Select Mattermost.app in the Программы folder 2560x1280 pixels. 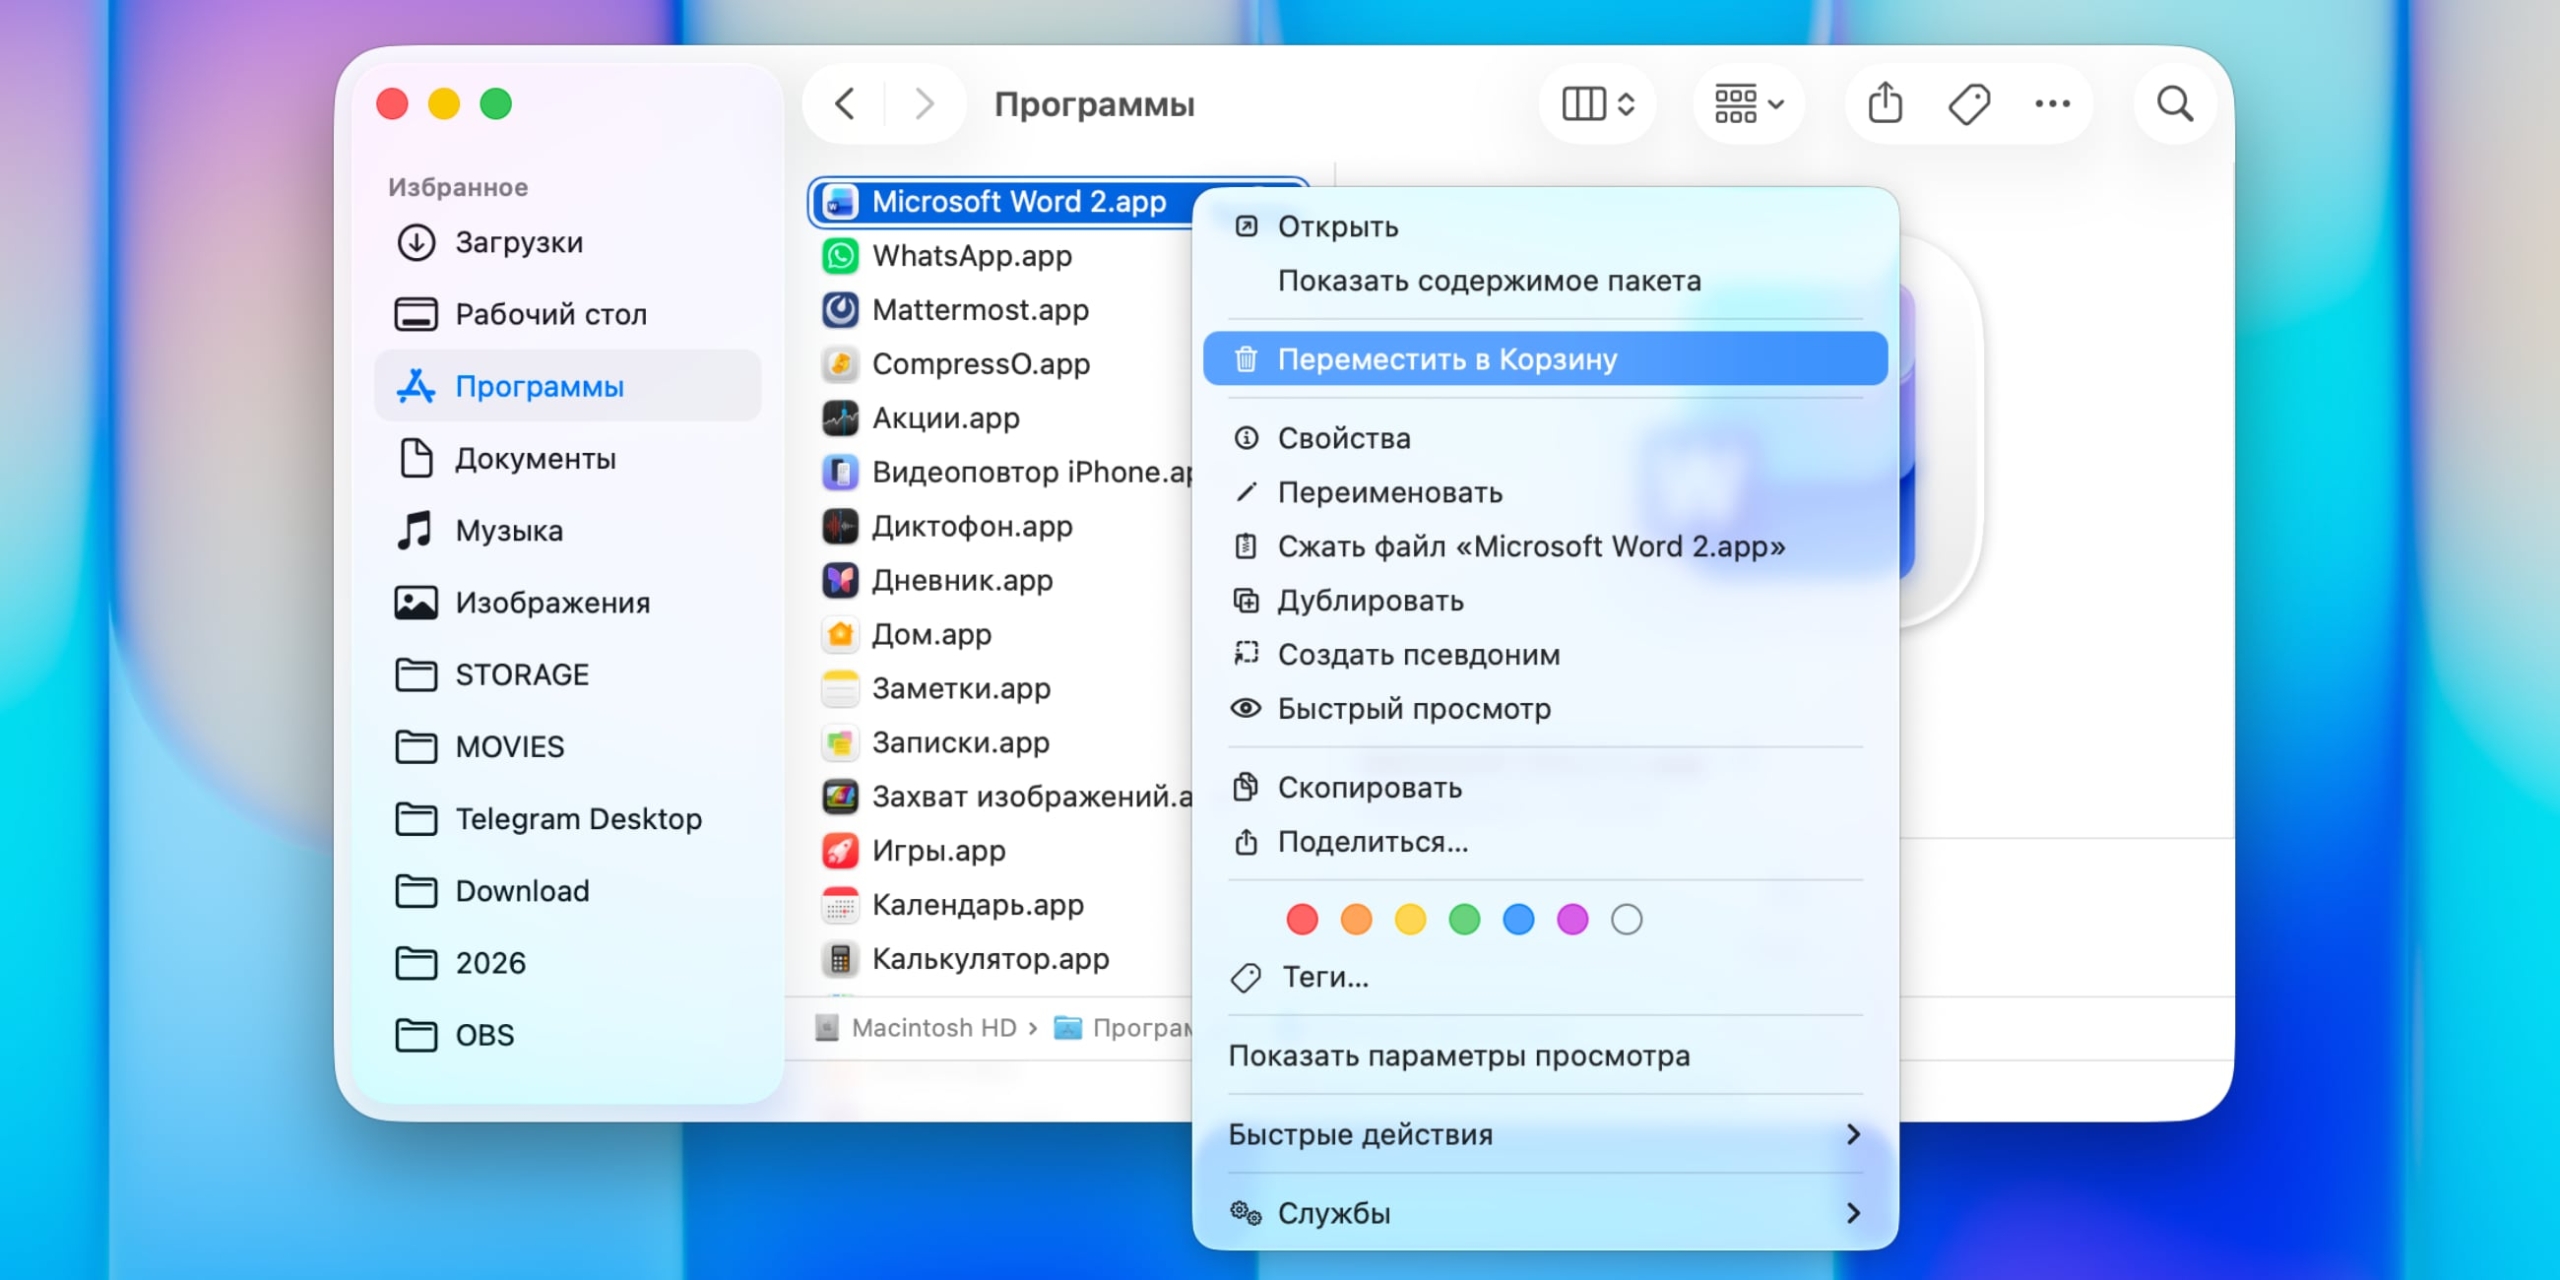(x=980, y=310)
